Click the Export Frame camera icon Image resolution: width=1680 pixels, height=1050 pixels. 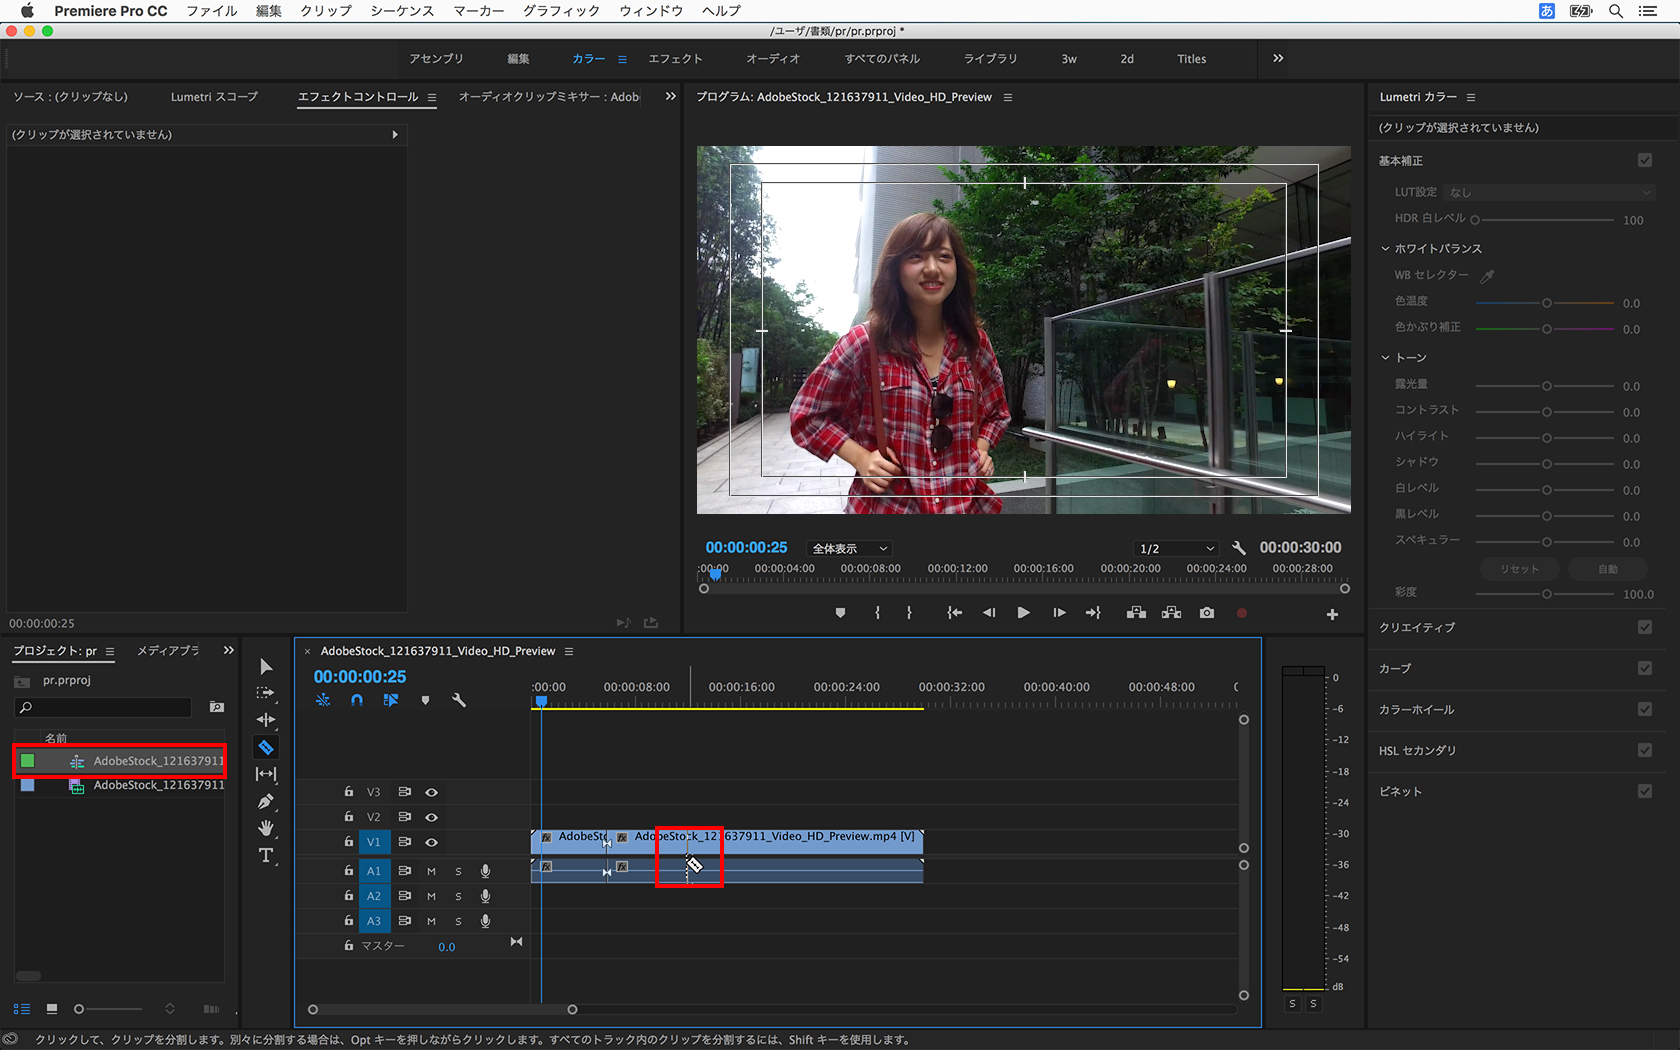tap(1207, 613)
